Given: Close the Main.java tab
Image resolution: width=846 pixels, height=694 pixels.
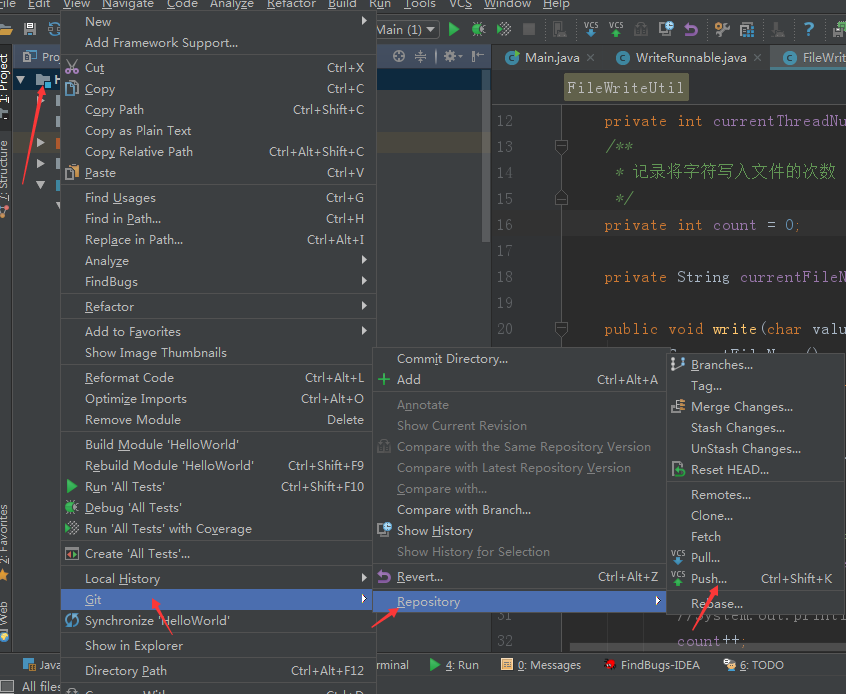Looking at the screenshot, I should 591,57.
